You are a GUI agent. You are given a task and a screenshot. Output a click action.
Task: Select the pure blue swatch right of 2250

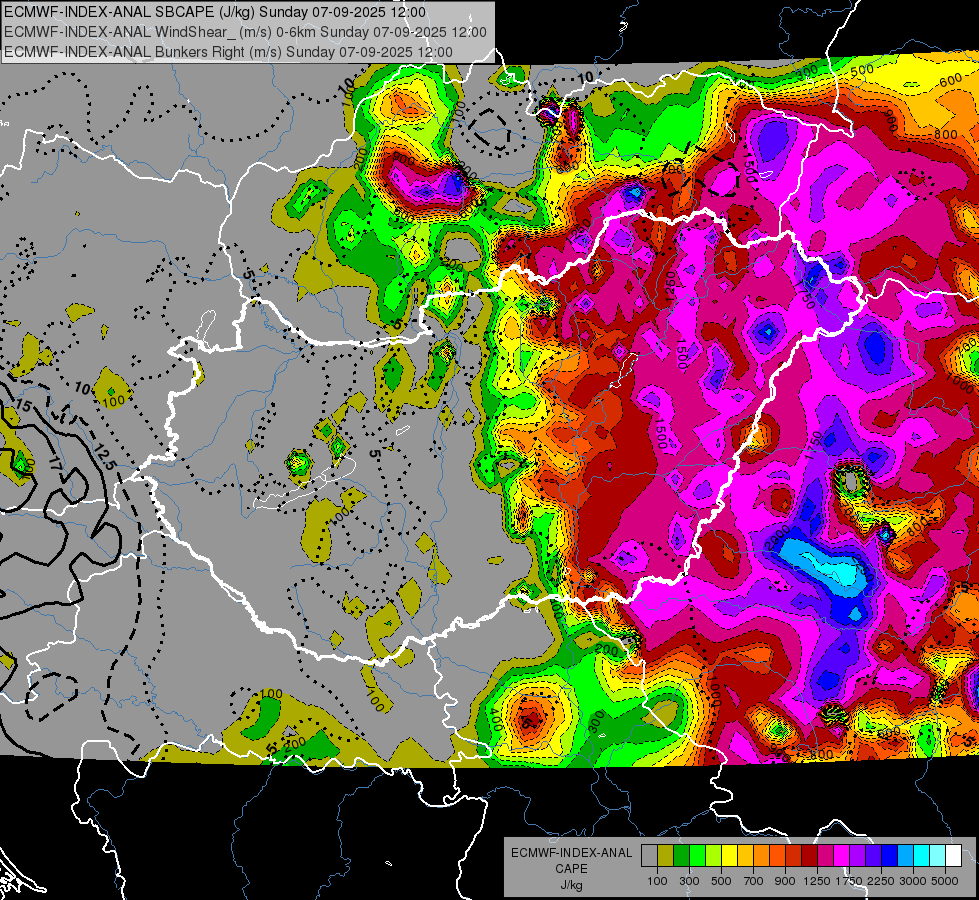point(890,855)
